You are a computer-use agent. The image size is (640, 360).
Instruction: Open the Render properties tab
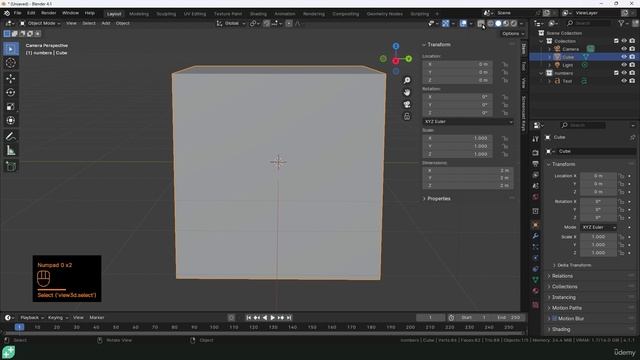point(536,153)
